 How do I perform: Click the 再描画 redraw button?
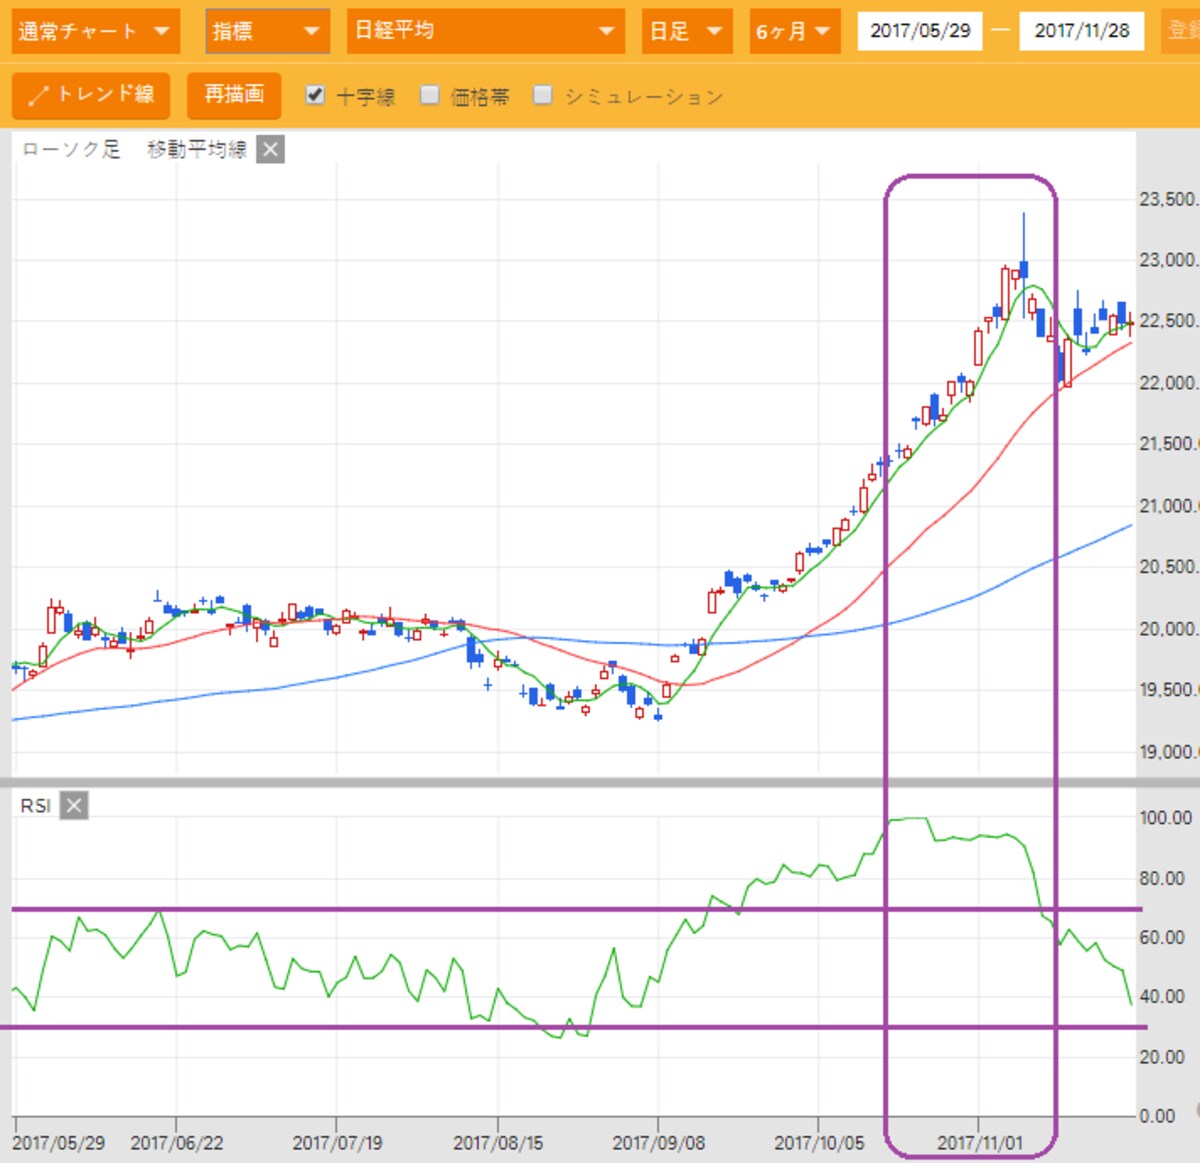tap(234, 95)
